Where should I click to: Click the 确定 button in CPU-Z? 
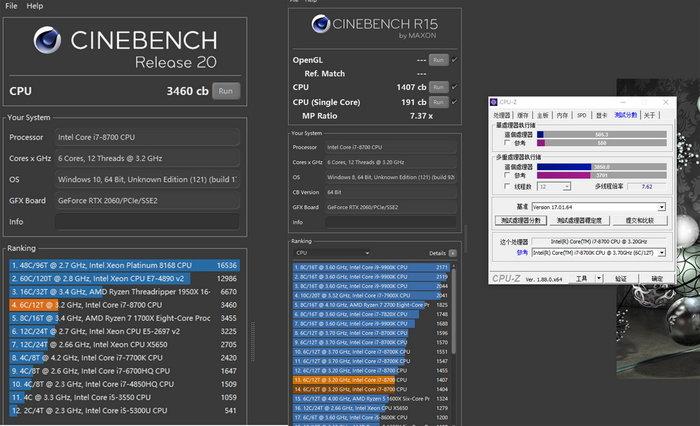[657, 279]
